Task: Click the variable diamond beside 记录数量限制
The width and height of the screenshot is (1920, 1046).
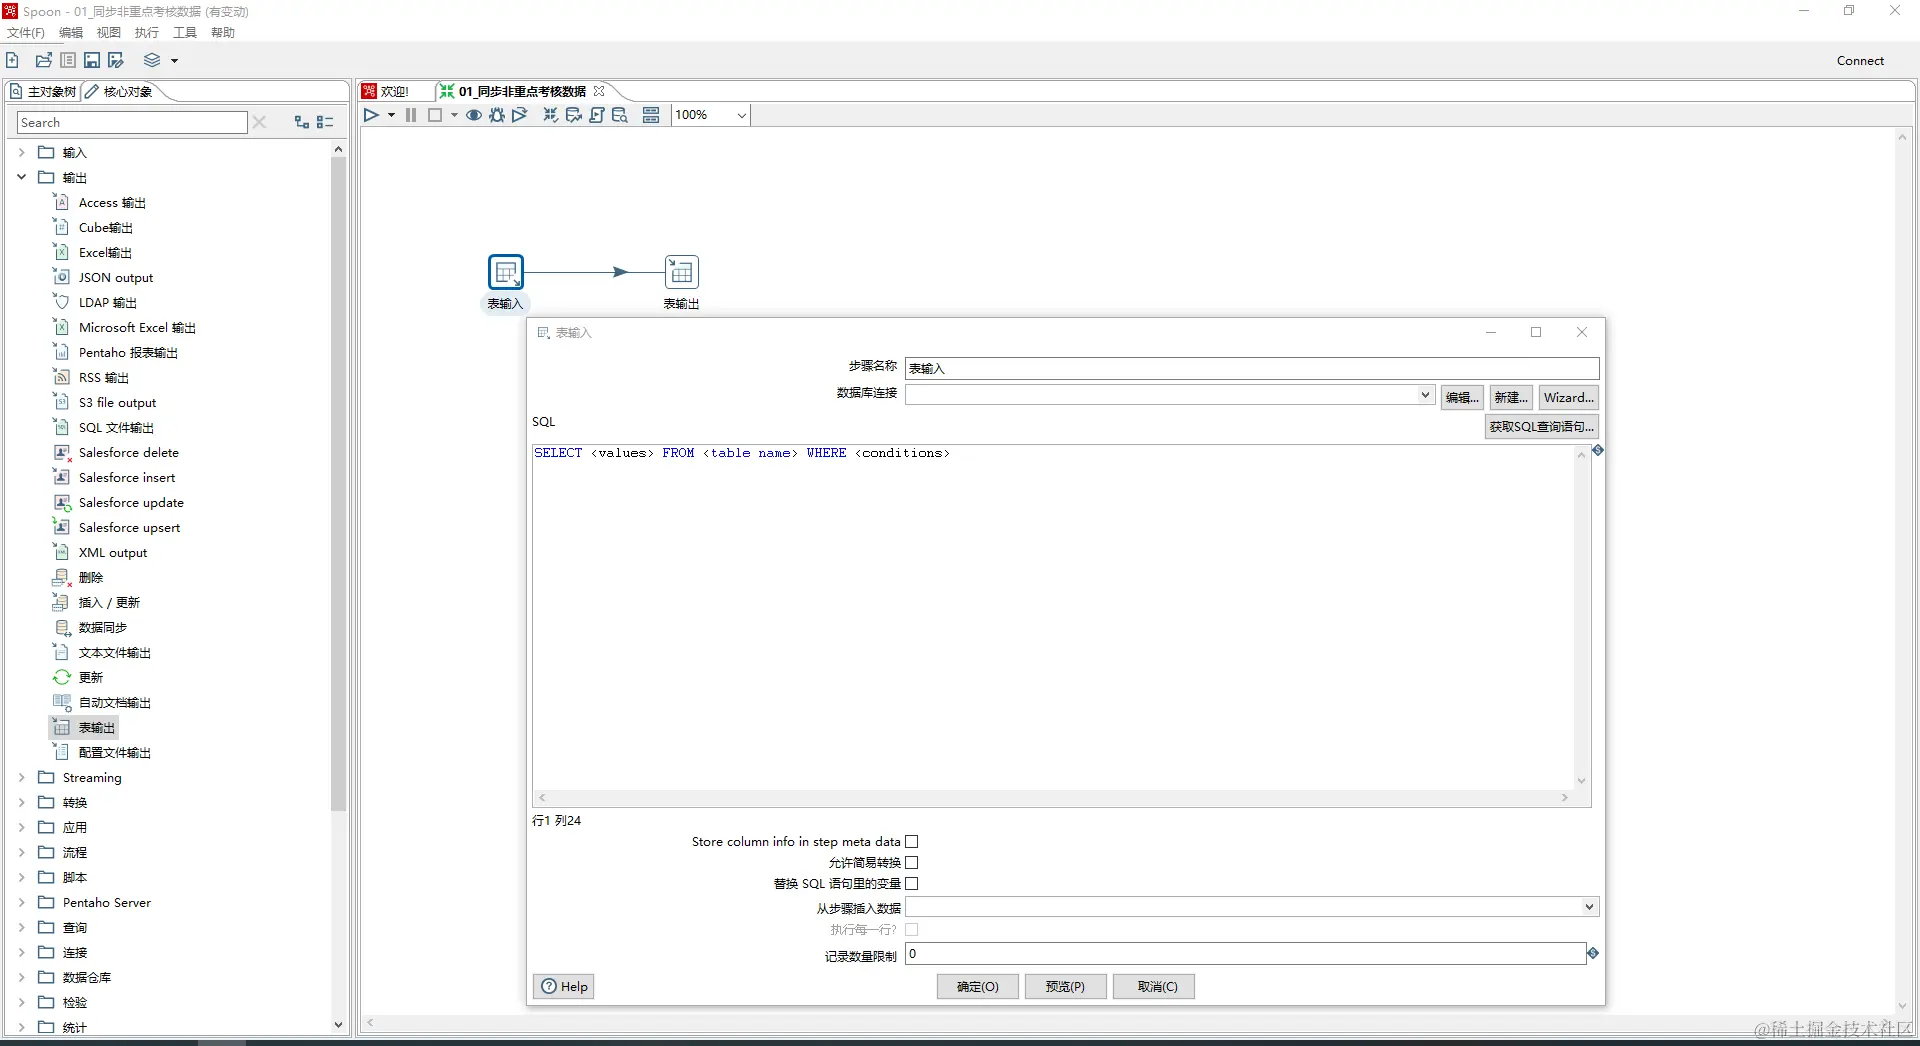Action: (1593, 953)
